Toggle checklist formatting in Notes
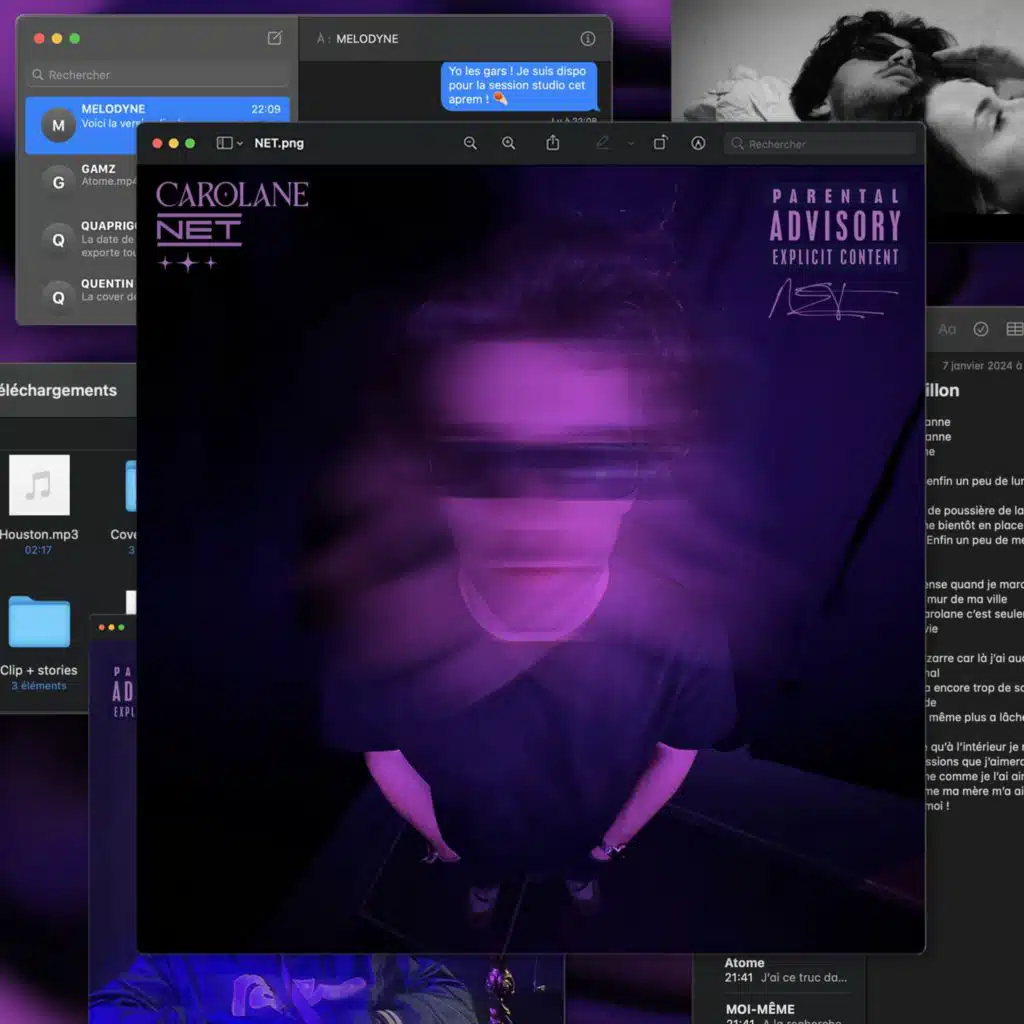The image size is (1024, 1024). click(x=981, y=329)
